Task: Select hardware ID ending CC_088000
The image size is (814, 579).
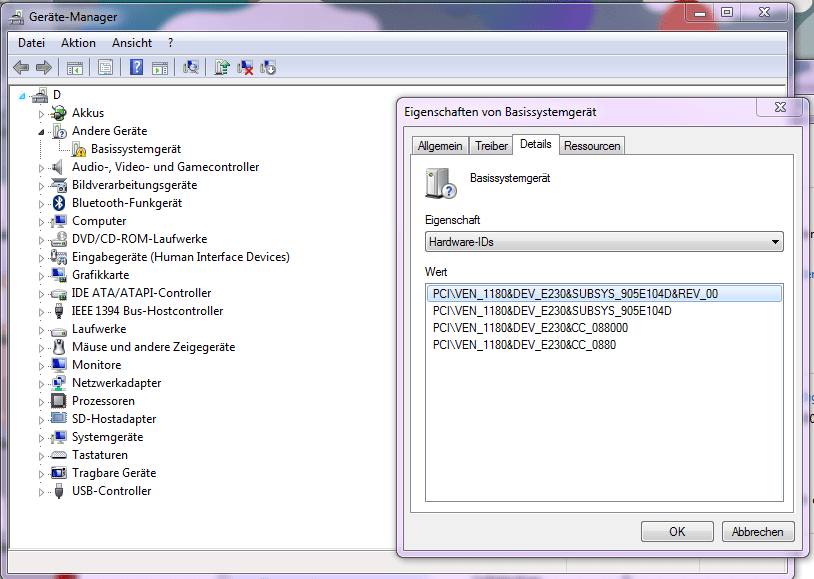Action: [x=530, y=328]
